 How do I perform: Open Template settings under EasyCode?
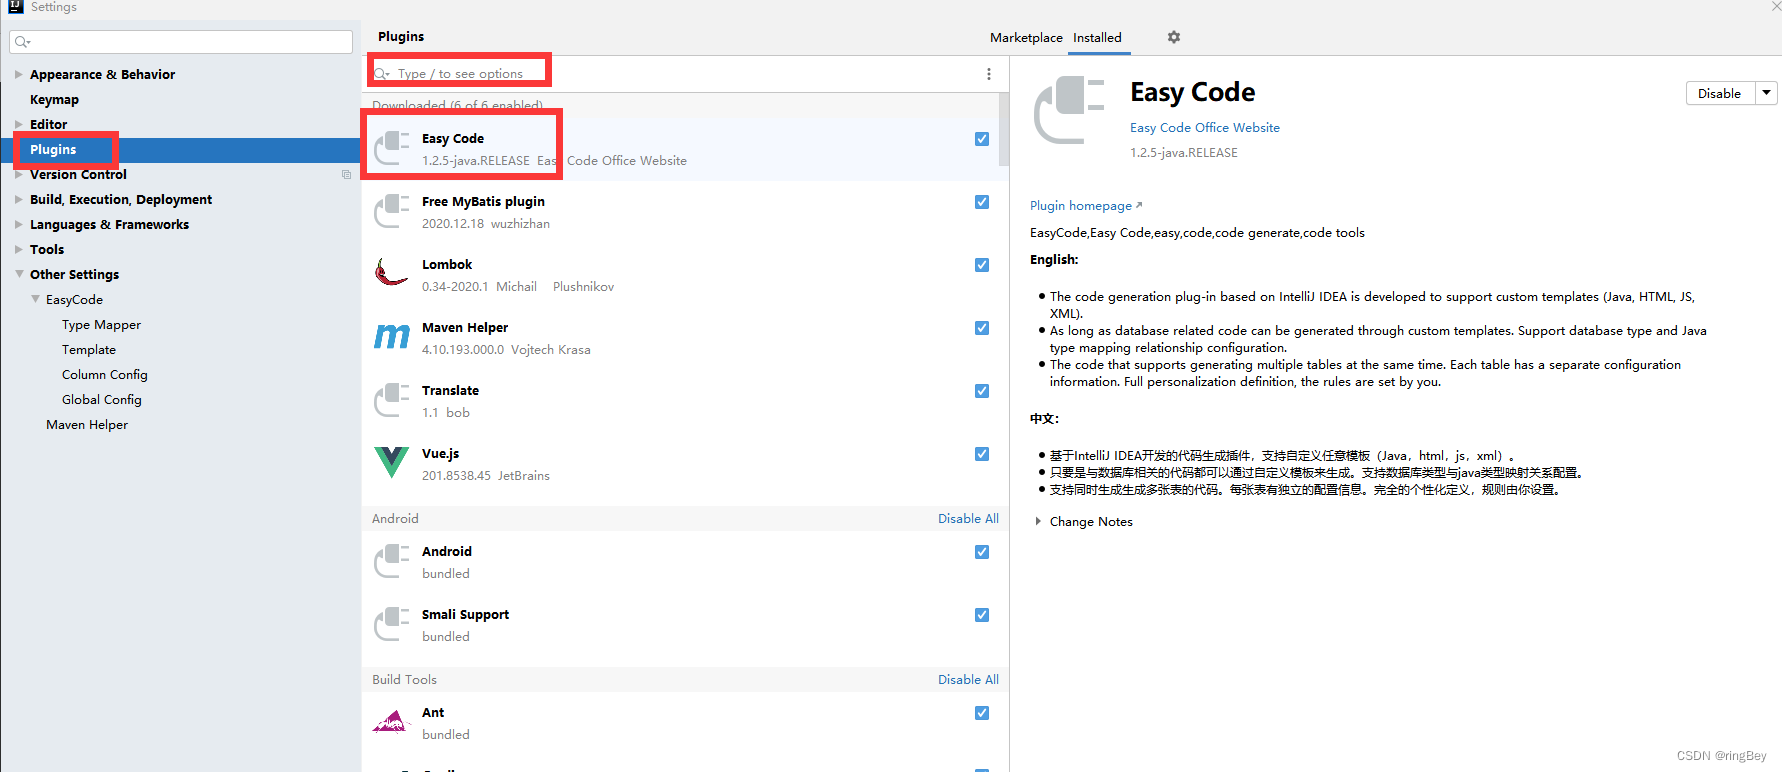[x=89, y=349]
